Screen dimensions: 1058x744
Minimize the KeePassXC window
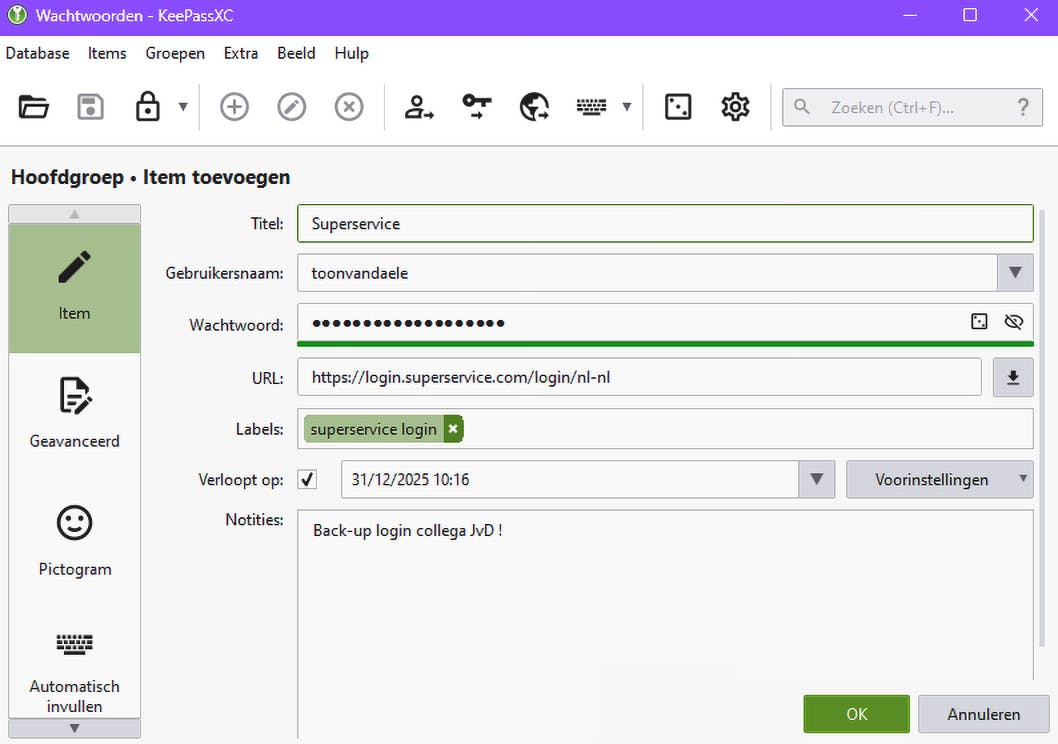pos(910,15)
